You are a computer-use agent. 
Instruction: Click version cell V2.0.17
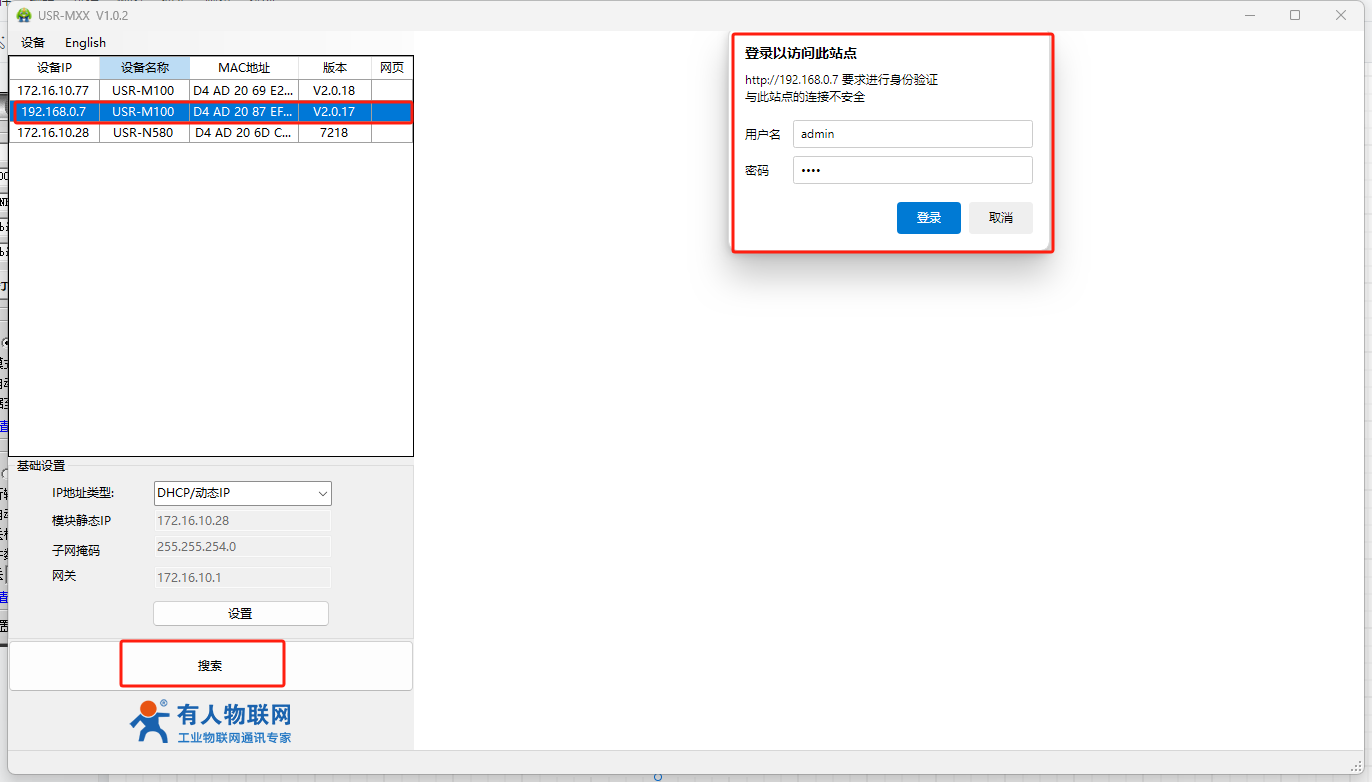(334, 112)
